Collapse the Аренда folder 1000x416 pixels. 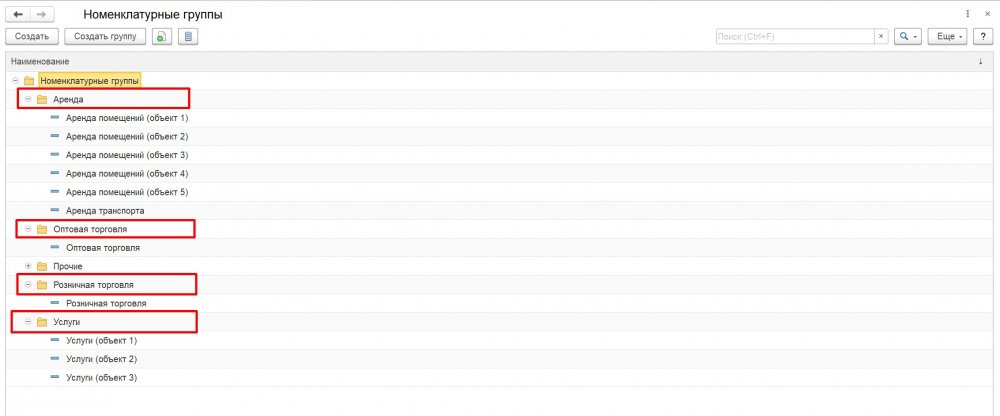coord(28,99)
